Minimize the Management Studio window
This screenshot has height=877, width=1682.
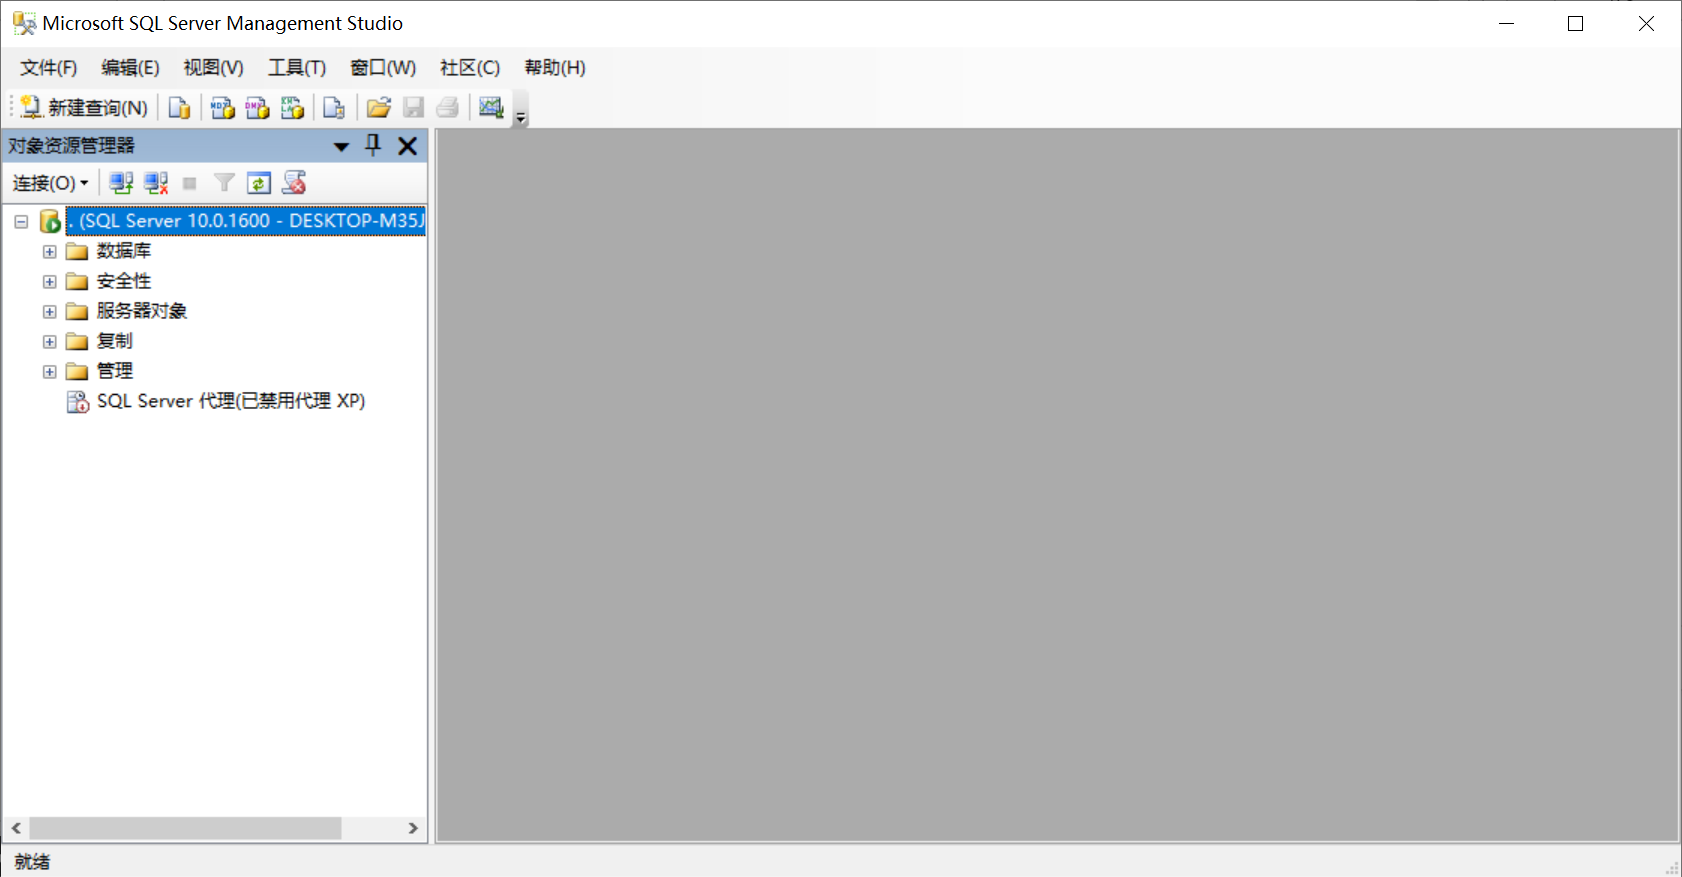point(1507,23)
